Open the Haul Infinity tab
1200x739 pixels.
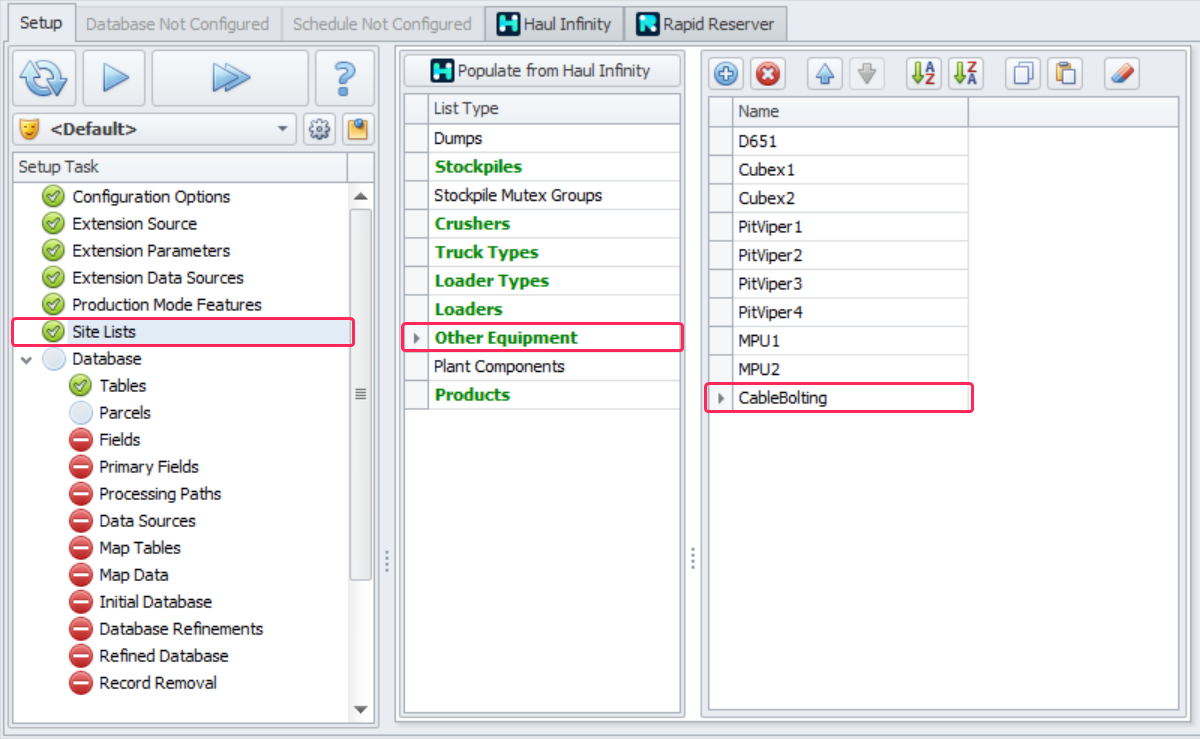tap(554, 23)
